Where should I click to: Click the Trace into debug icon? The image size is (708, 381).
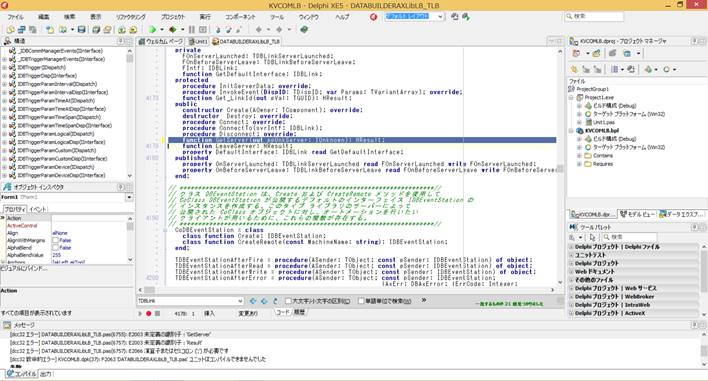pos(218,30)
